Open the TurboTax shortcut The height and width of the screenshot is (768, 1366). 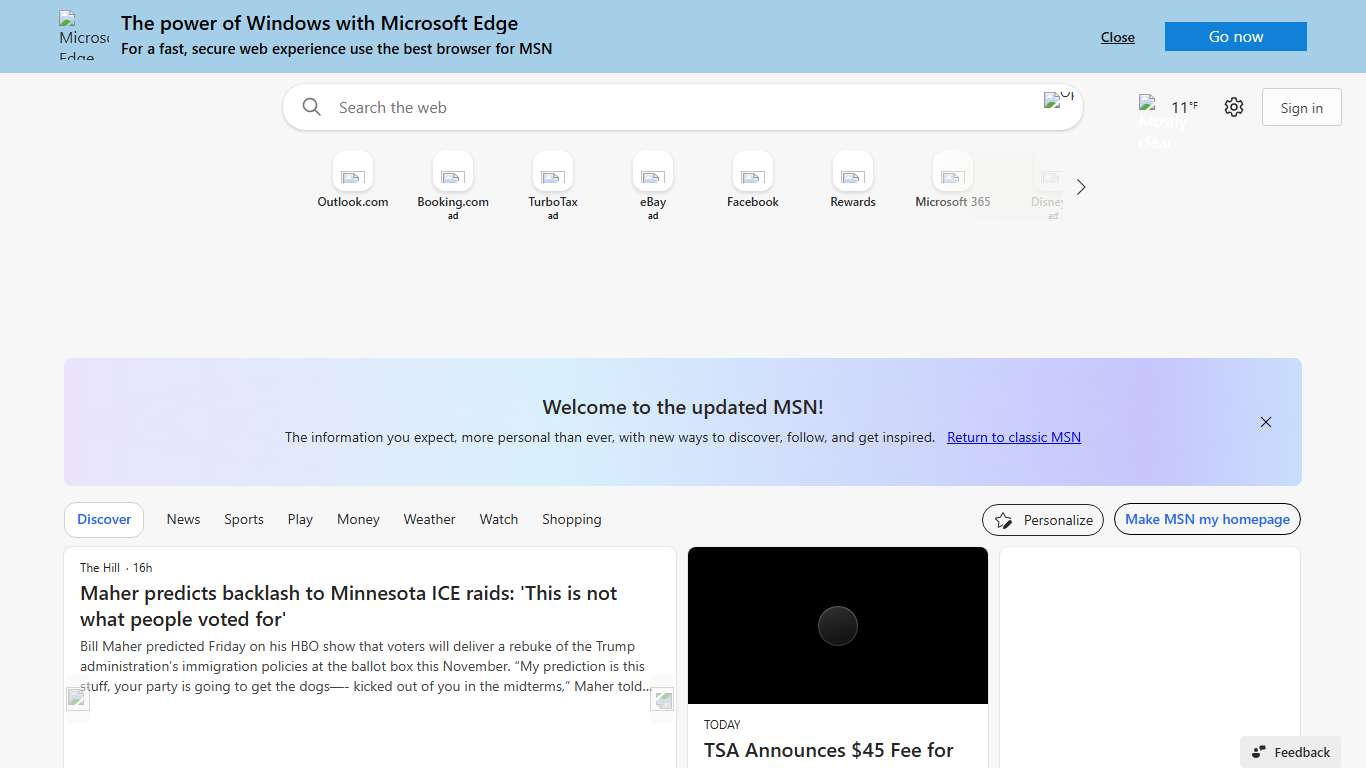552,180
